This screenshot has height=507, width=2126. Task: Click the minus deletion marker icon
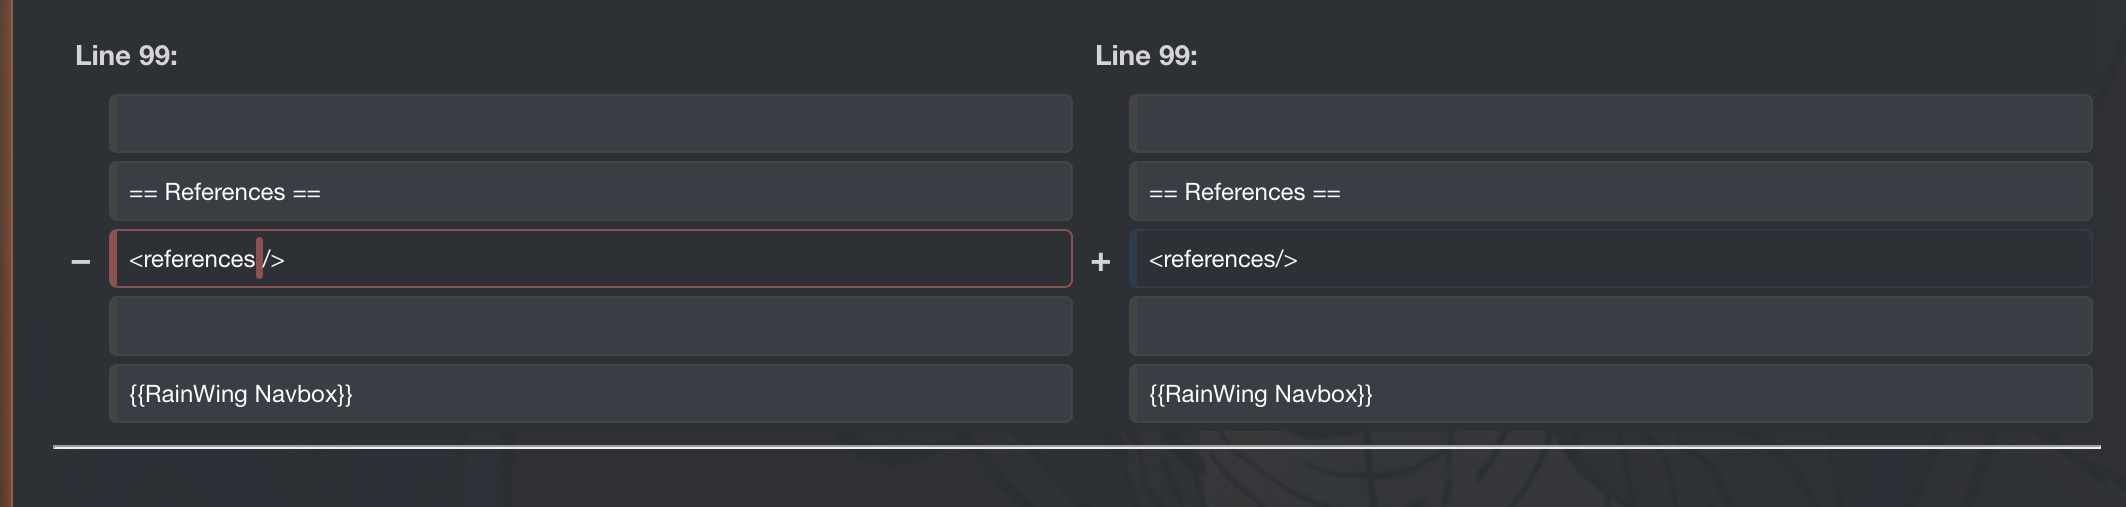pyautogui.click(x=81, y=262)
